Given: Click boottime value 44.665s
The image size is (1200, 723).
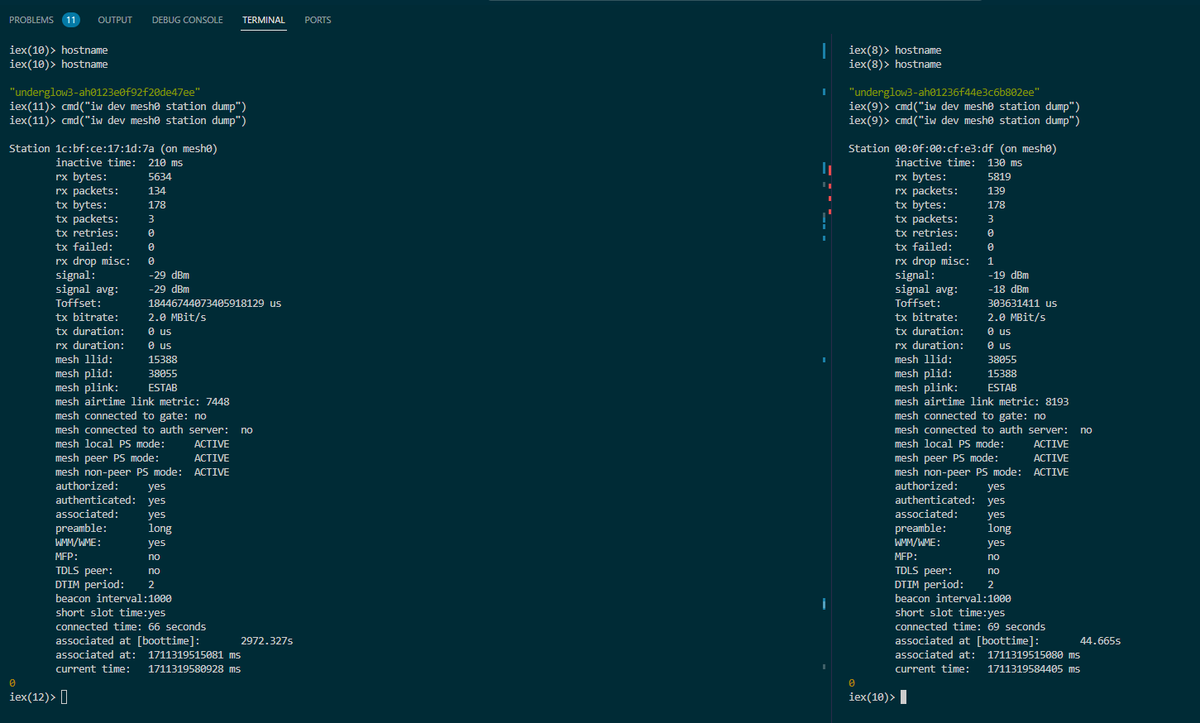Looking at the screenshot, I should [1100, 640].
